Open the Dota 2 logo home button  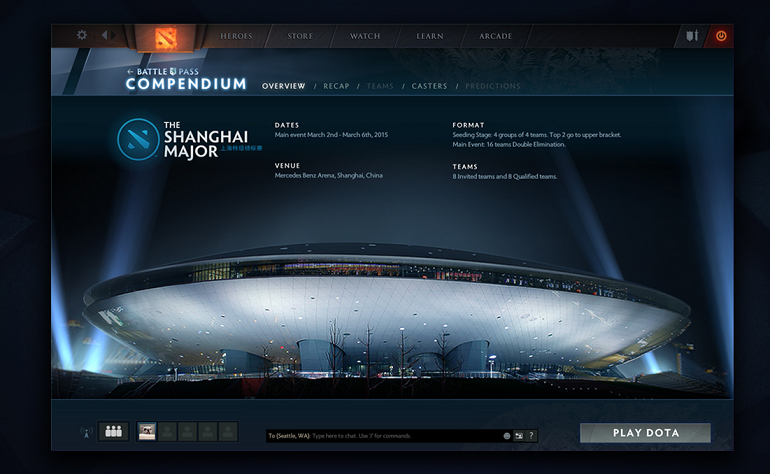pyautogui.click(x=165, y=38)
